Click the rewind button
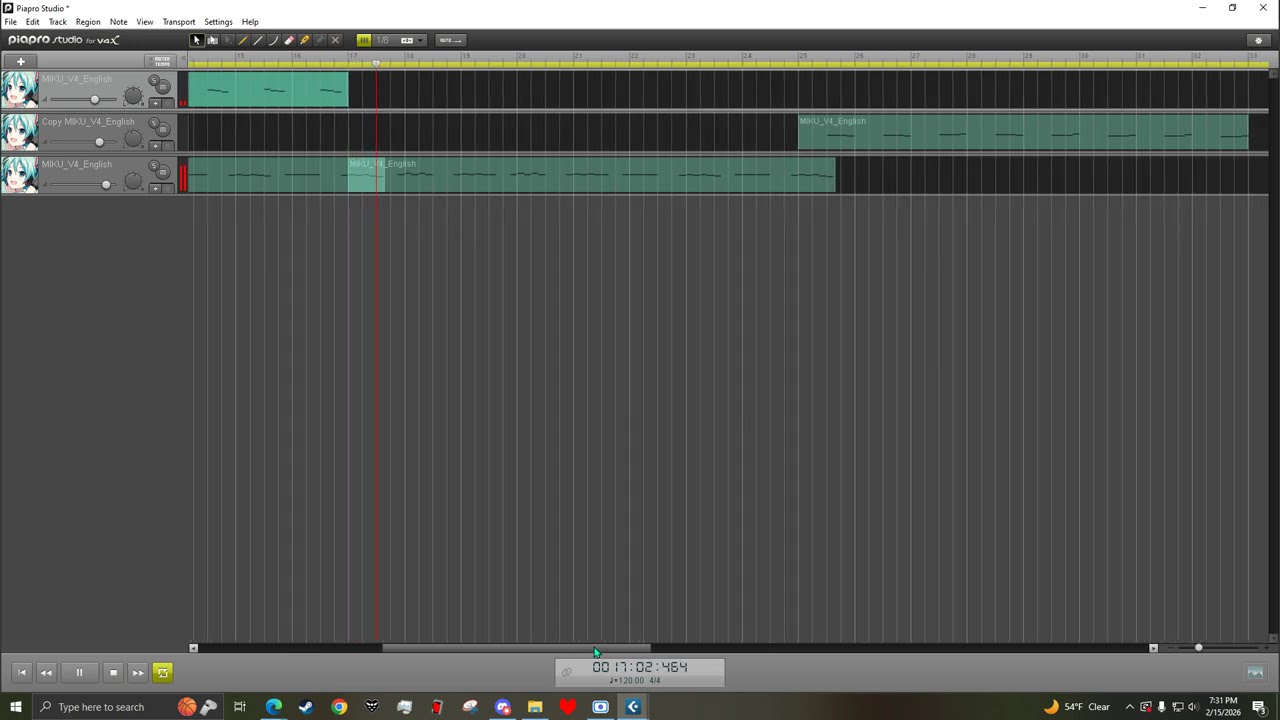Screen dimensions: 1280x720 pyautogui.click(x=46, y=673)
